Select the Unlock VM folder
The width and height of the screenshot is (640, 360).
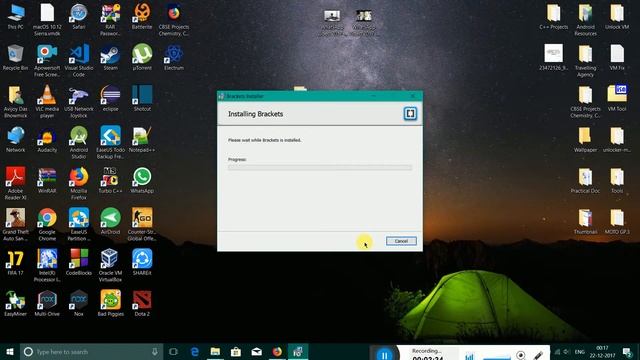pos(617,17)
